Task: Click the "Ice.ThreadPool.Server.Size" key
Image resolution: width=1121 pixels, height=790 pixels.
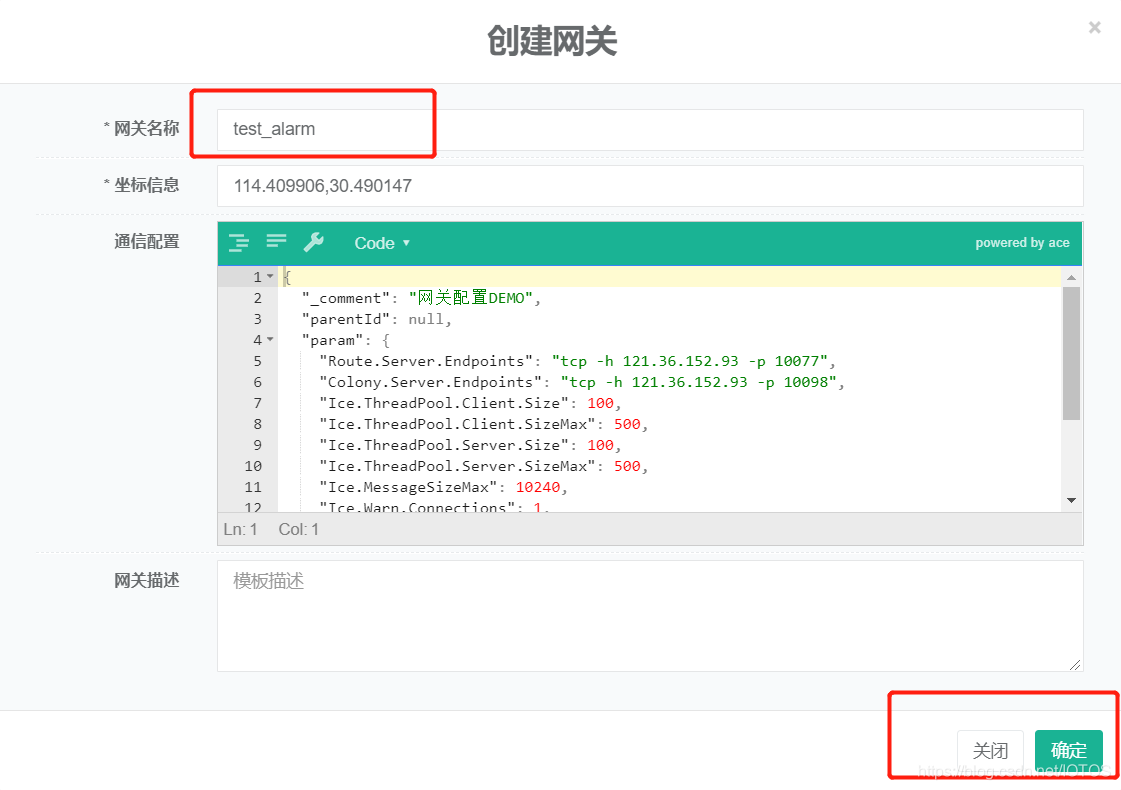Action: (444, 445)
